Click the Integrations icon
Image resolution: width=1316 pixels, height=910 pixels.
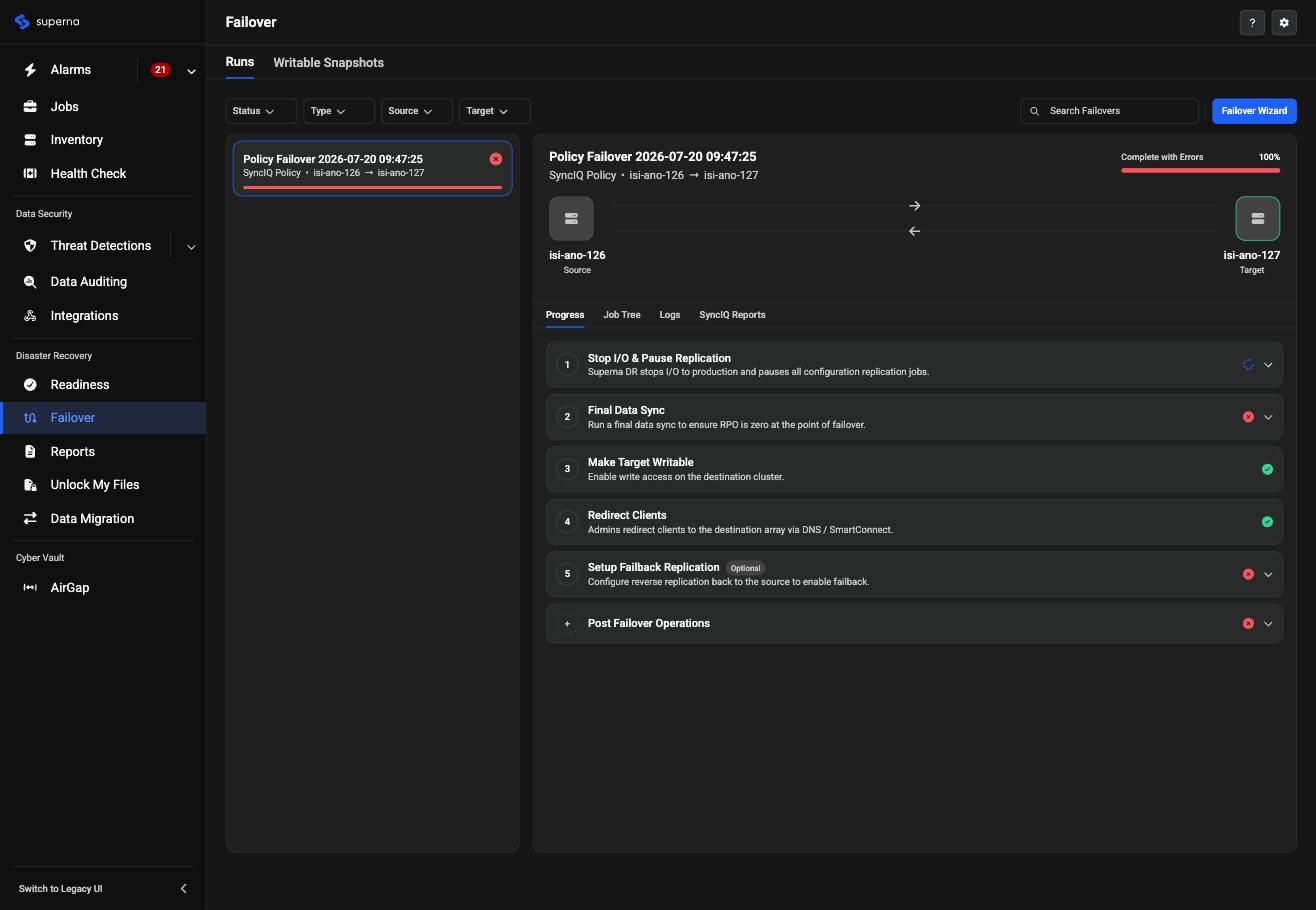[30, 316]
